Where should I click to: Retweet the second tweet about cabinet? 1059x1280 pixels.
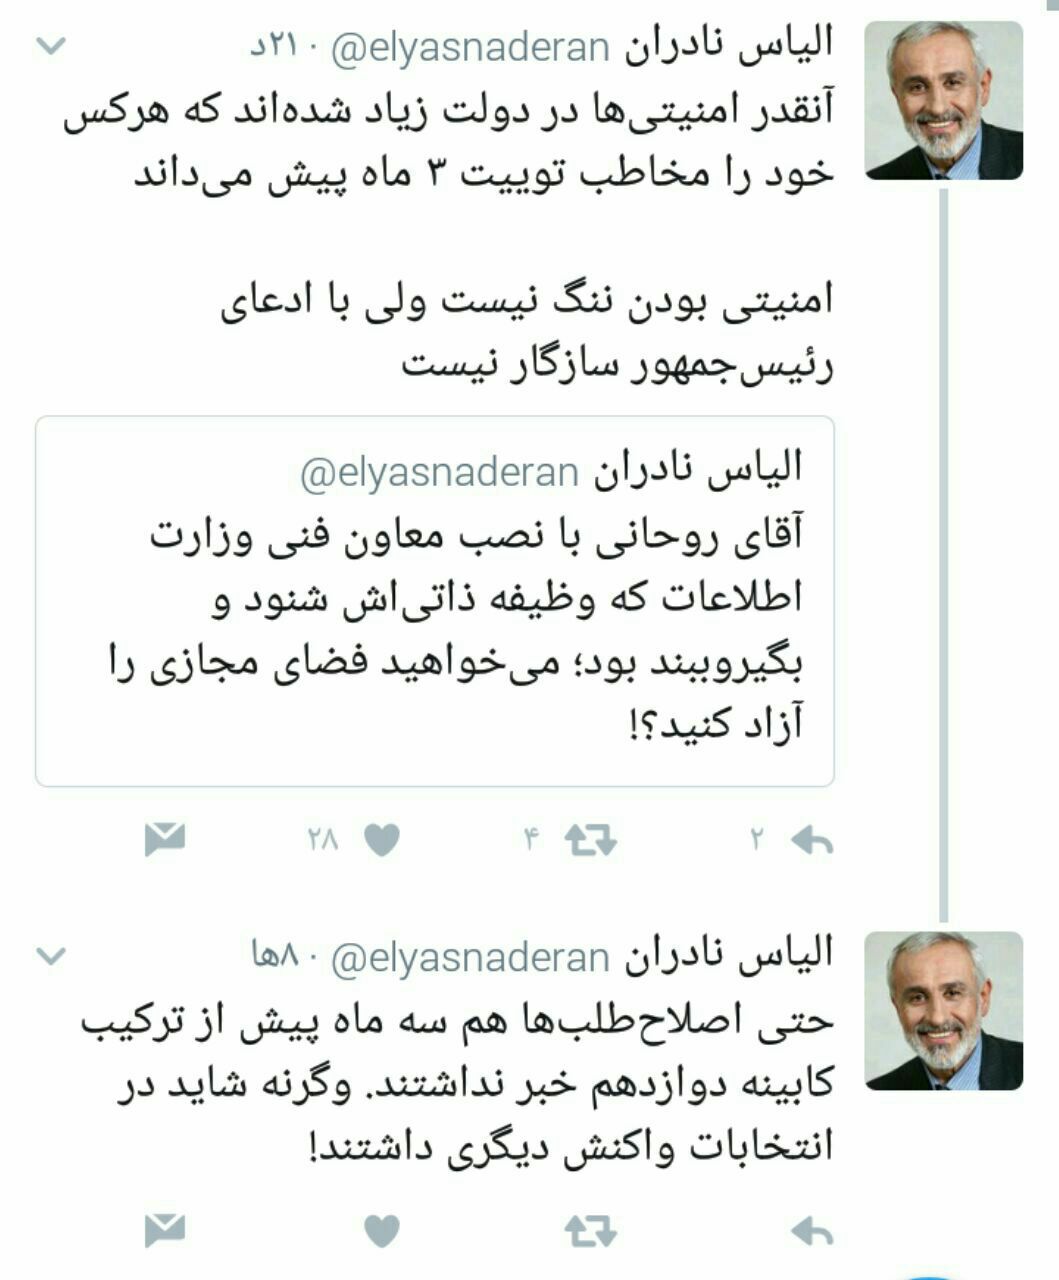tap(590, 1231)
